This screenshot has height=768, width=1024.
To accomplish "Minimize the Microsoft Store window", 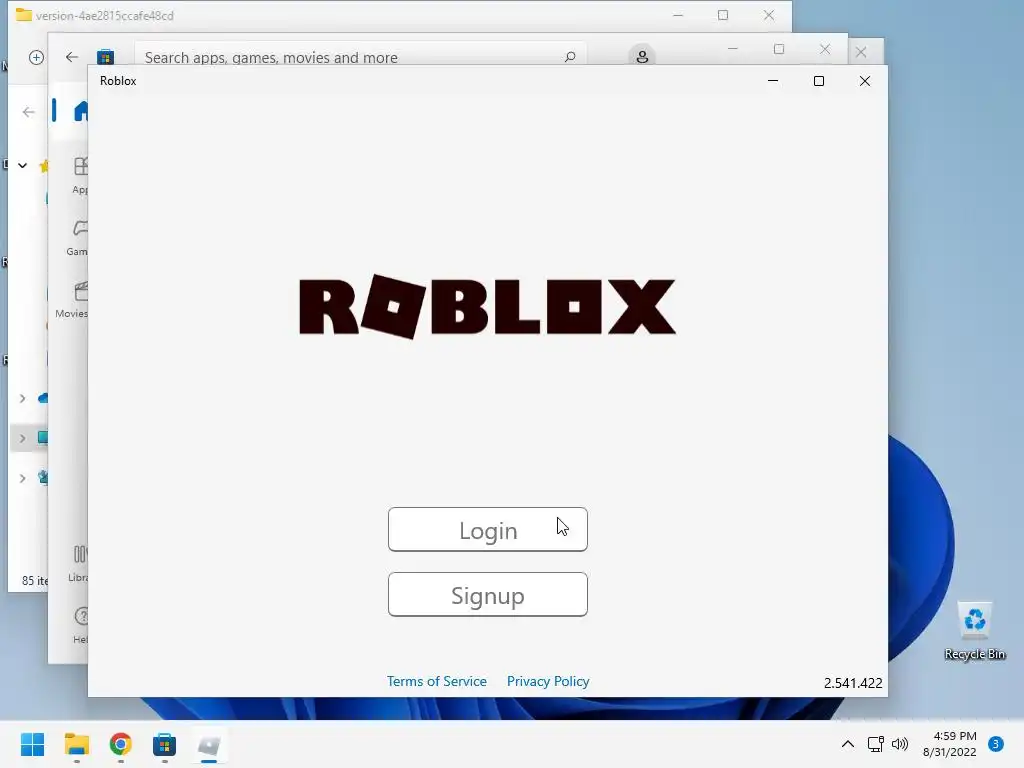I will coord(733,50).
